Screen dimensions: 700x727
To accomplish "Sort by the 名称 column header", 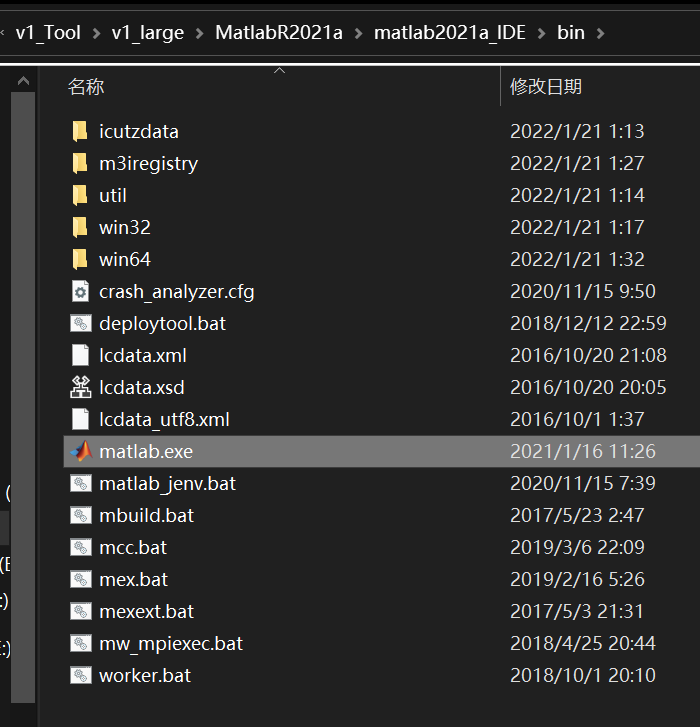I will (x=86, y=87).
